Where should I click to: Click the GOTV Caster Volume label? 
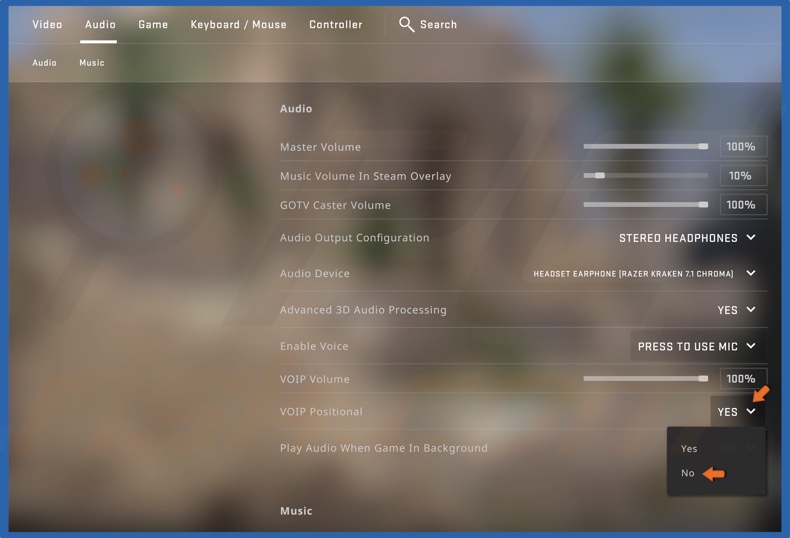[x=336, y=205]
